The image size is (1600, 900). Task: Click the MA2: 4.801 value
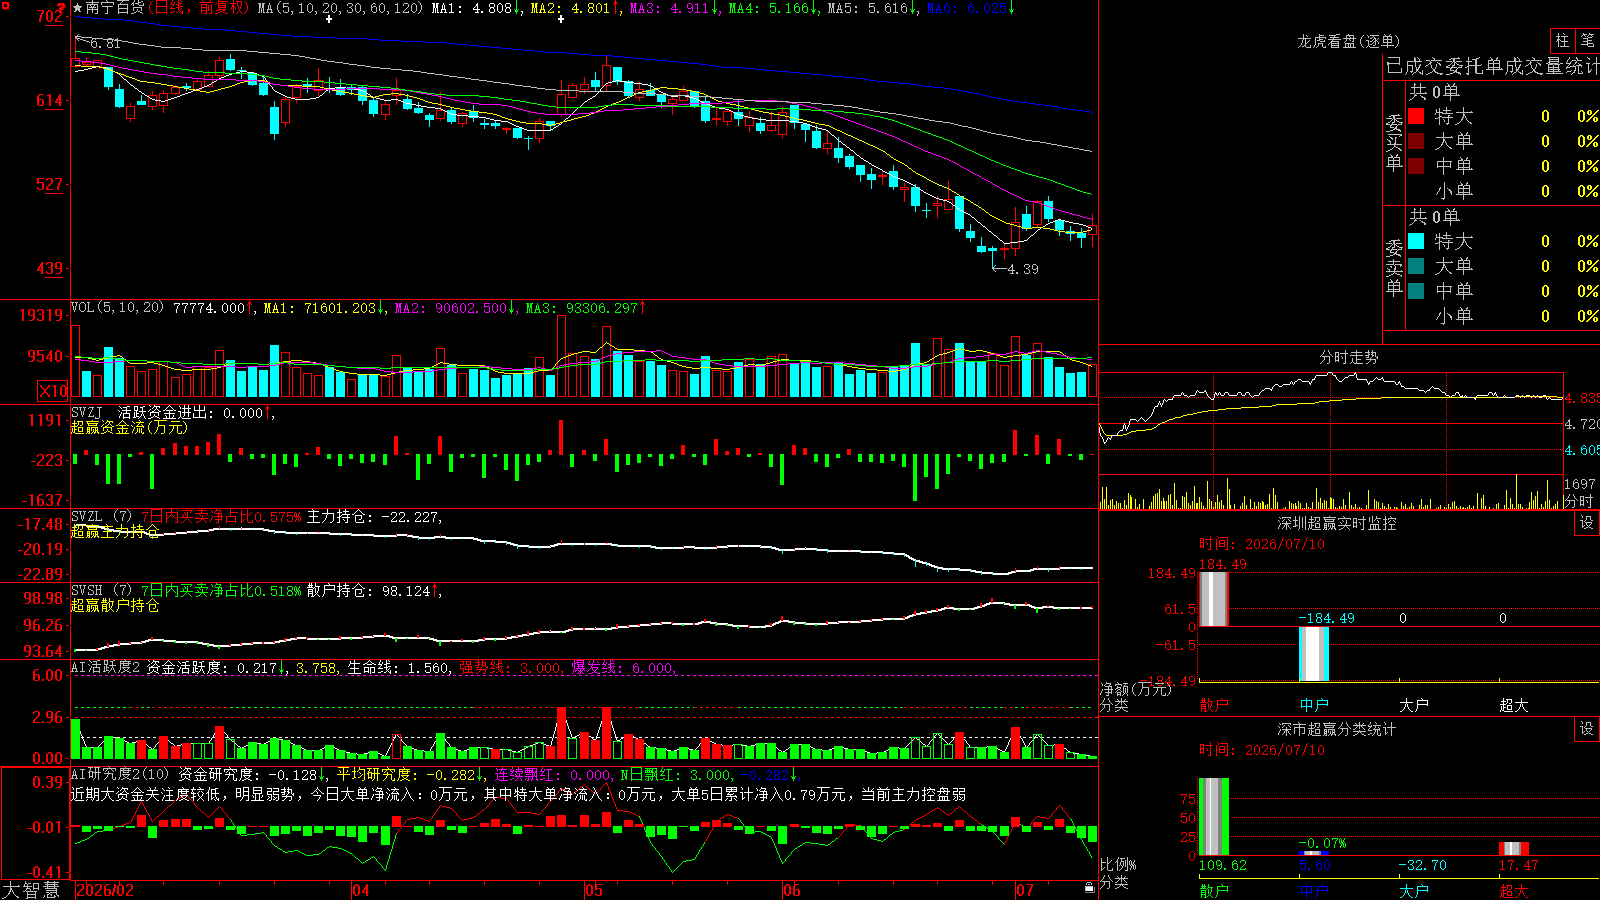coord(575,8)
